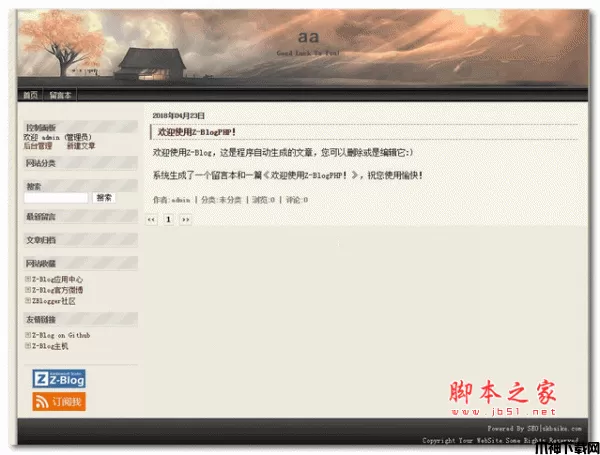Open Z-Blog主机 link
The width and height of the screenshot is (600, 455).
[x=50, y=346]
